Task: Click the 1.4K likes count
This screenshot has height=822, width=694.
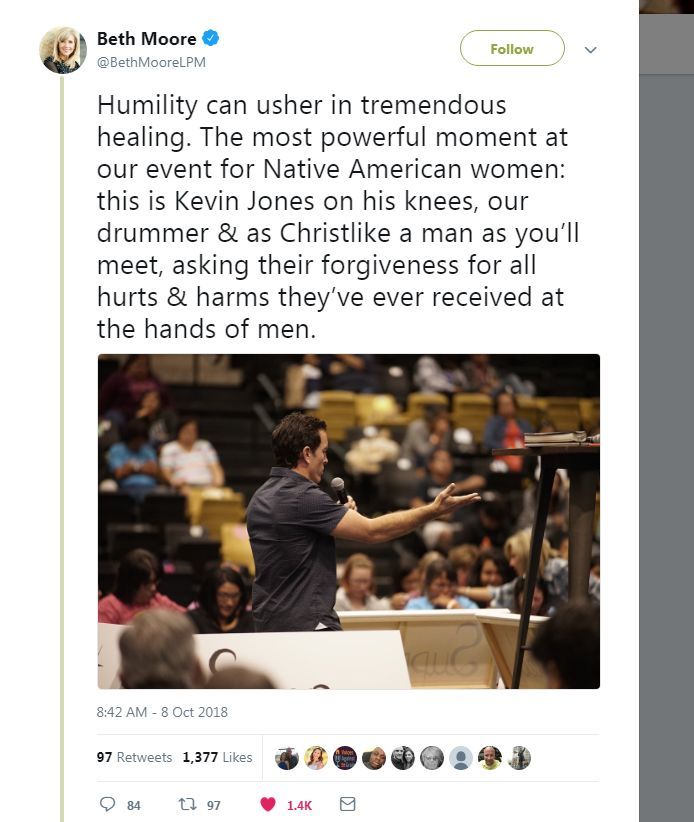Action: (299, 805)
